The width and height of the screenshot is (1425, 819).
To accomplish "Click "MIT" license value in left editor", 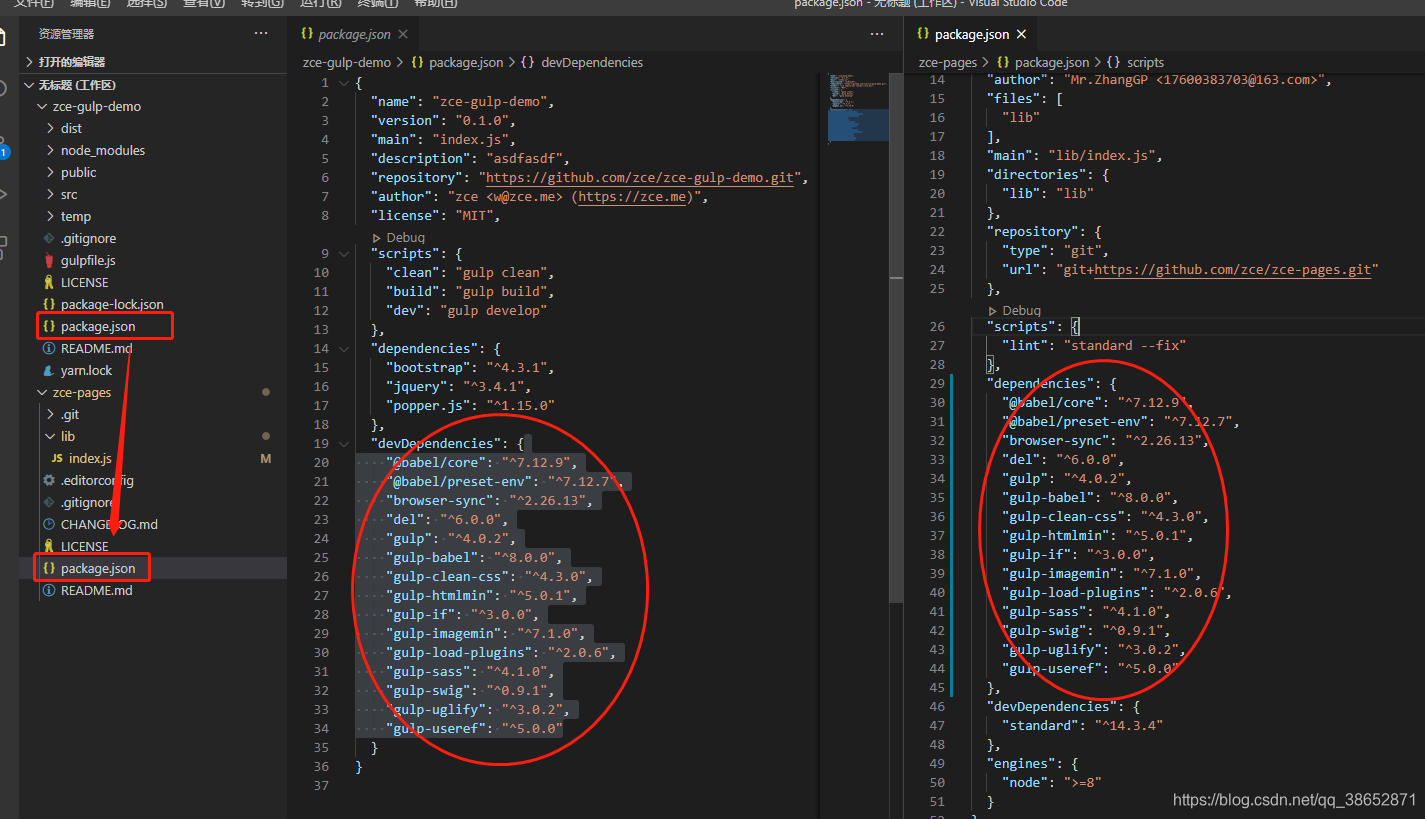I will (x=475, y=215).
